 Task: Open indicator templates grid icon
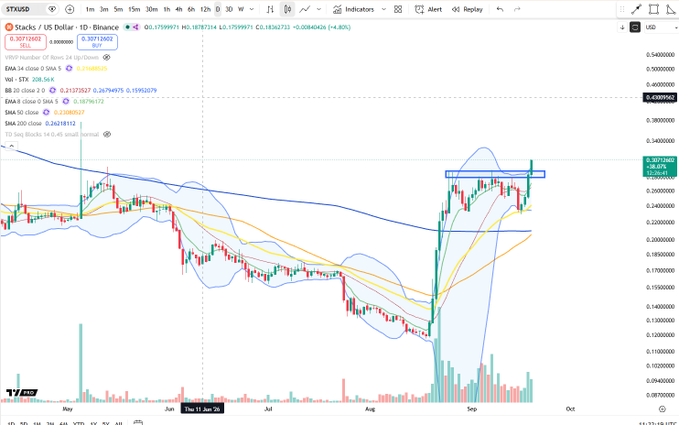[x=398, y=9]
